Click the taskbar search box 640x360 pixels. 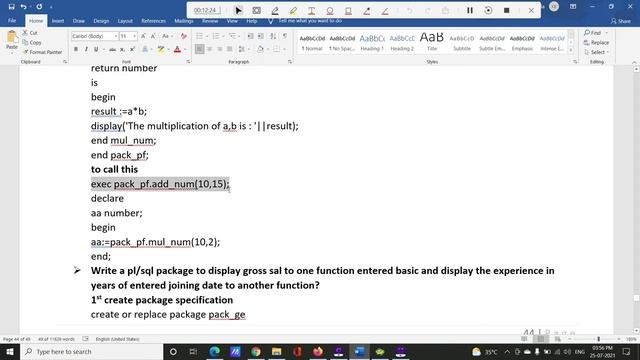(x=91, y=351)
